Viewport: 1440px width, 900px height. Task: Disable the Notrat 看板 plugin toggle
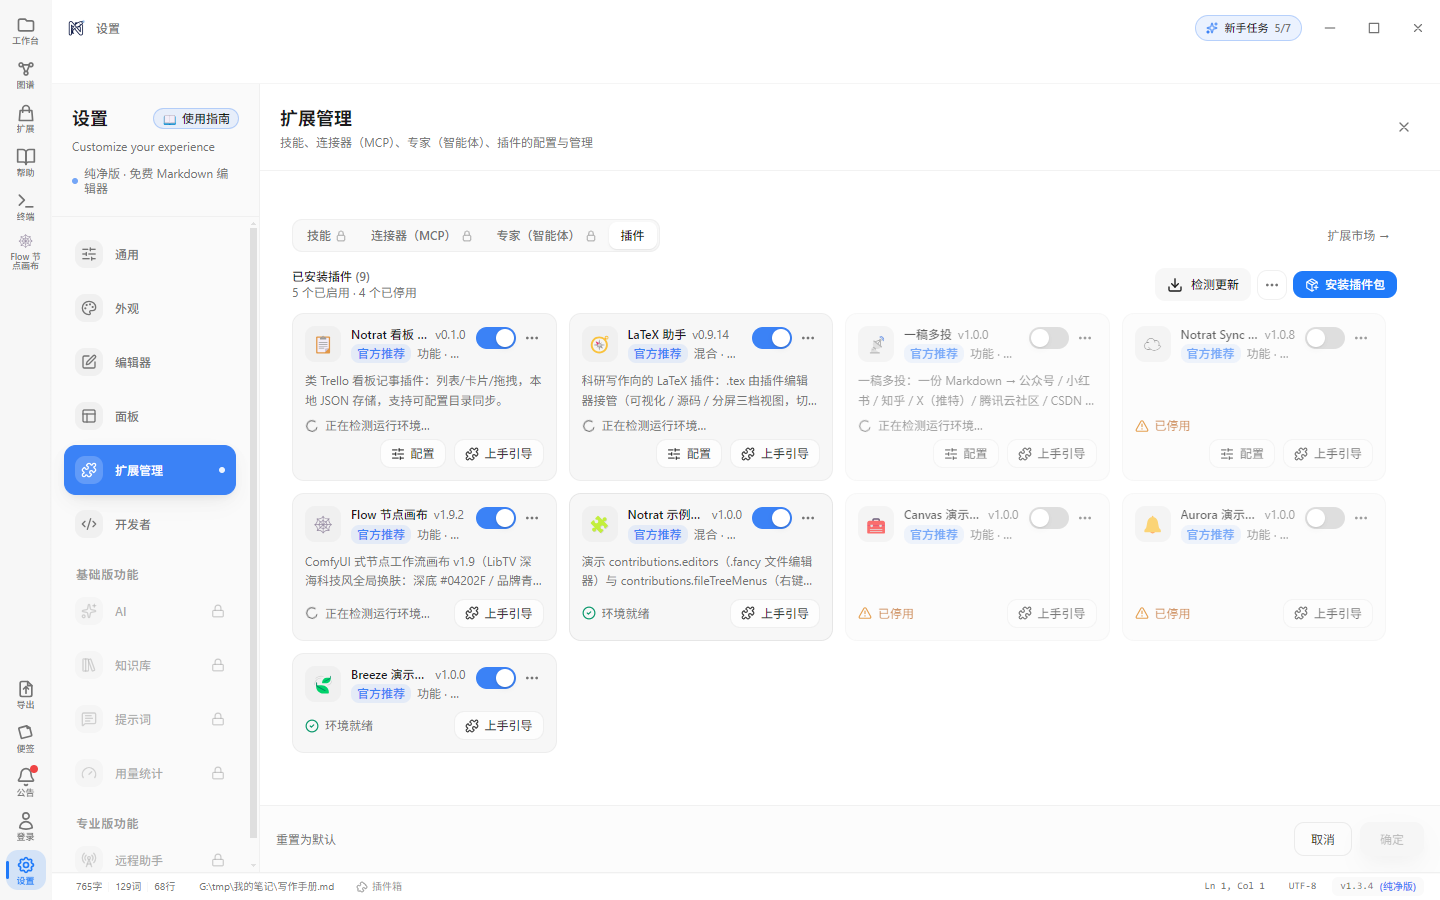496,338
